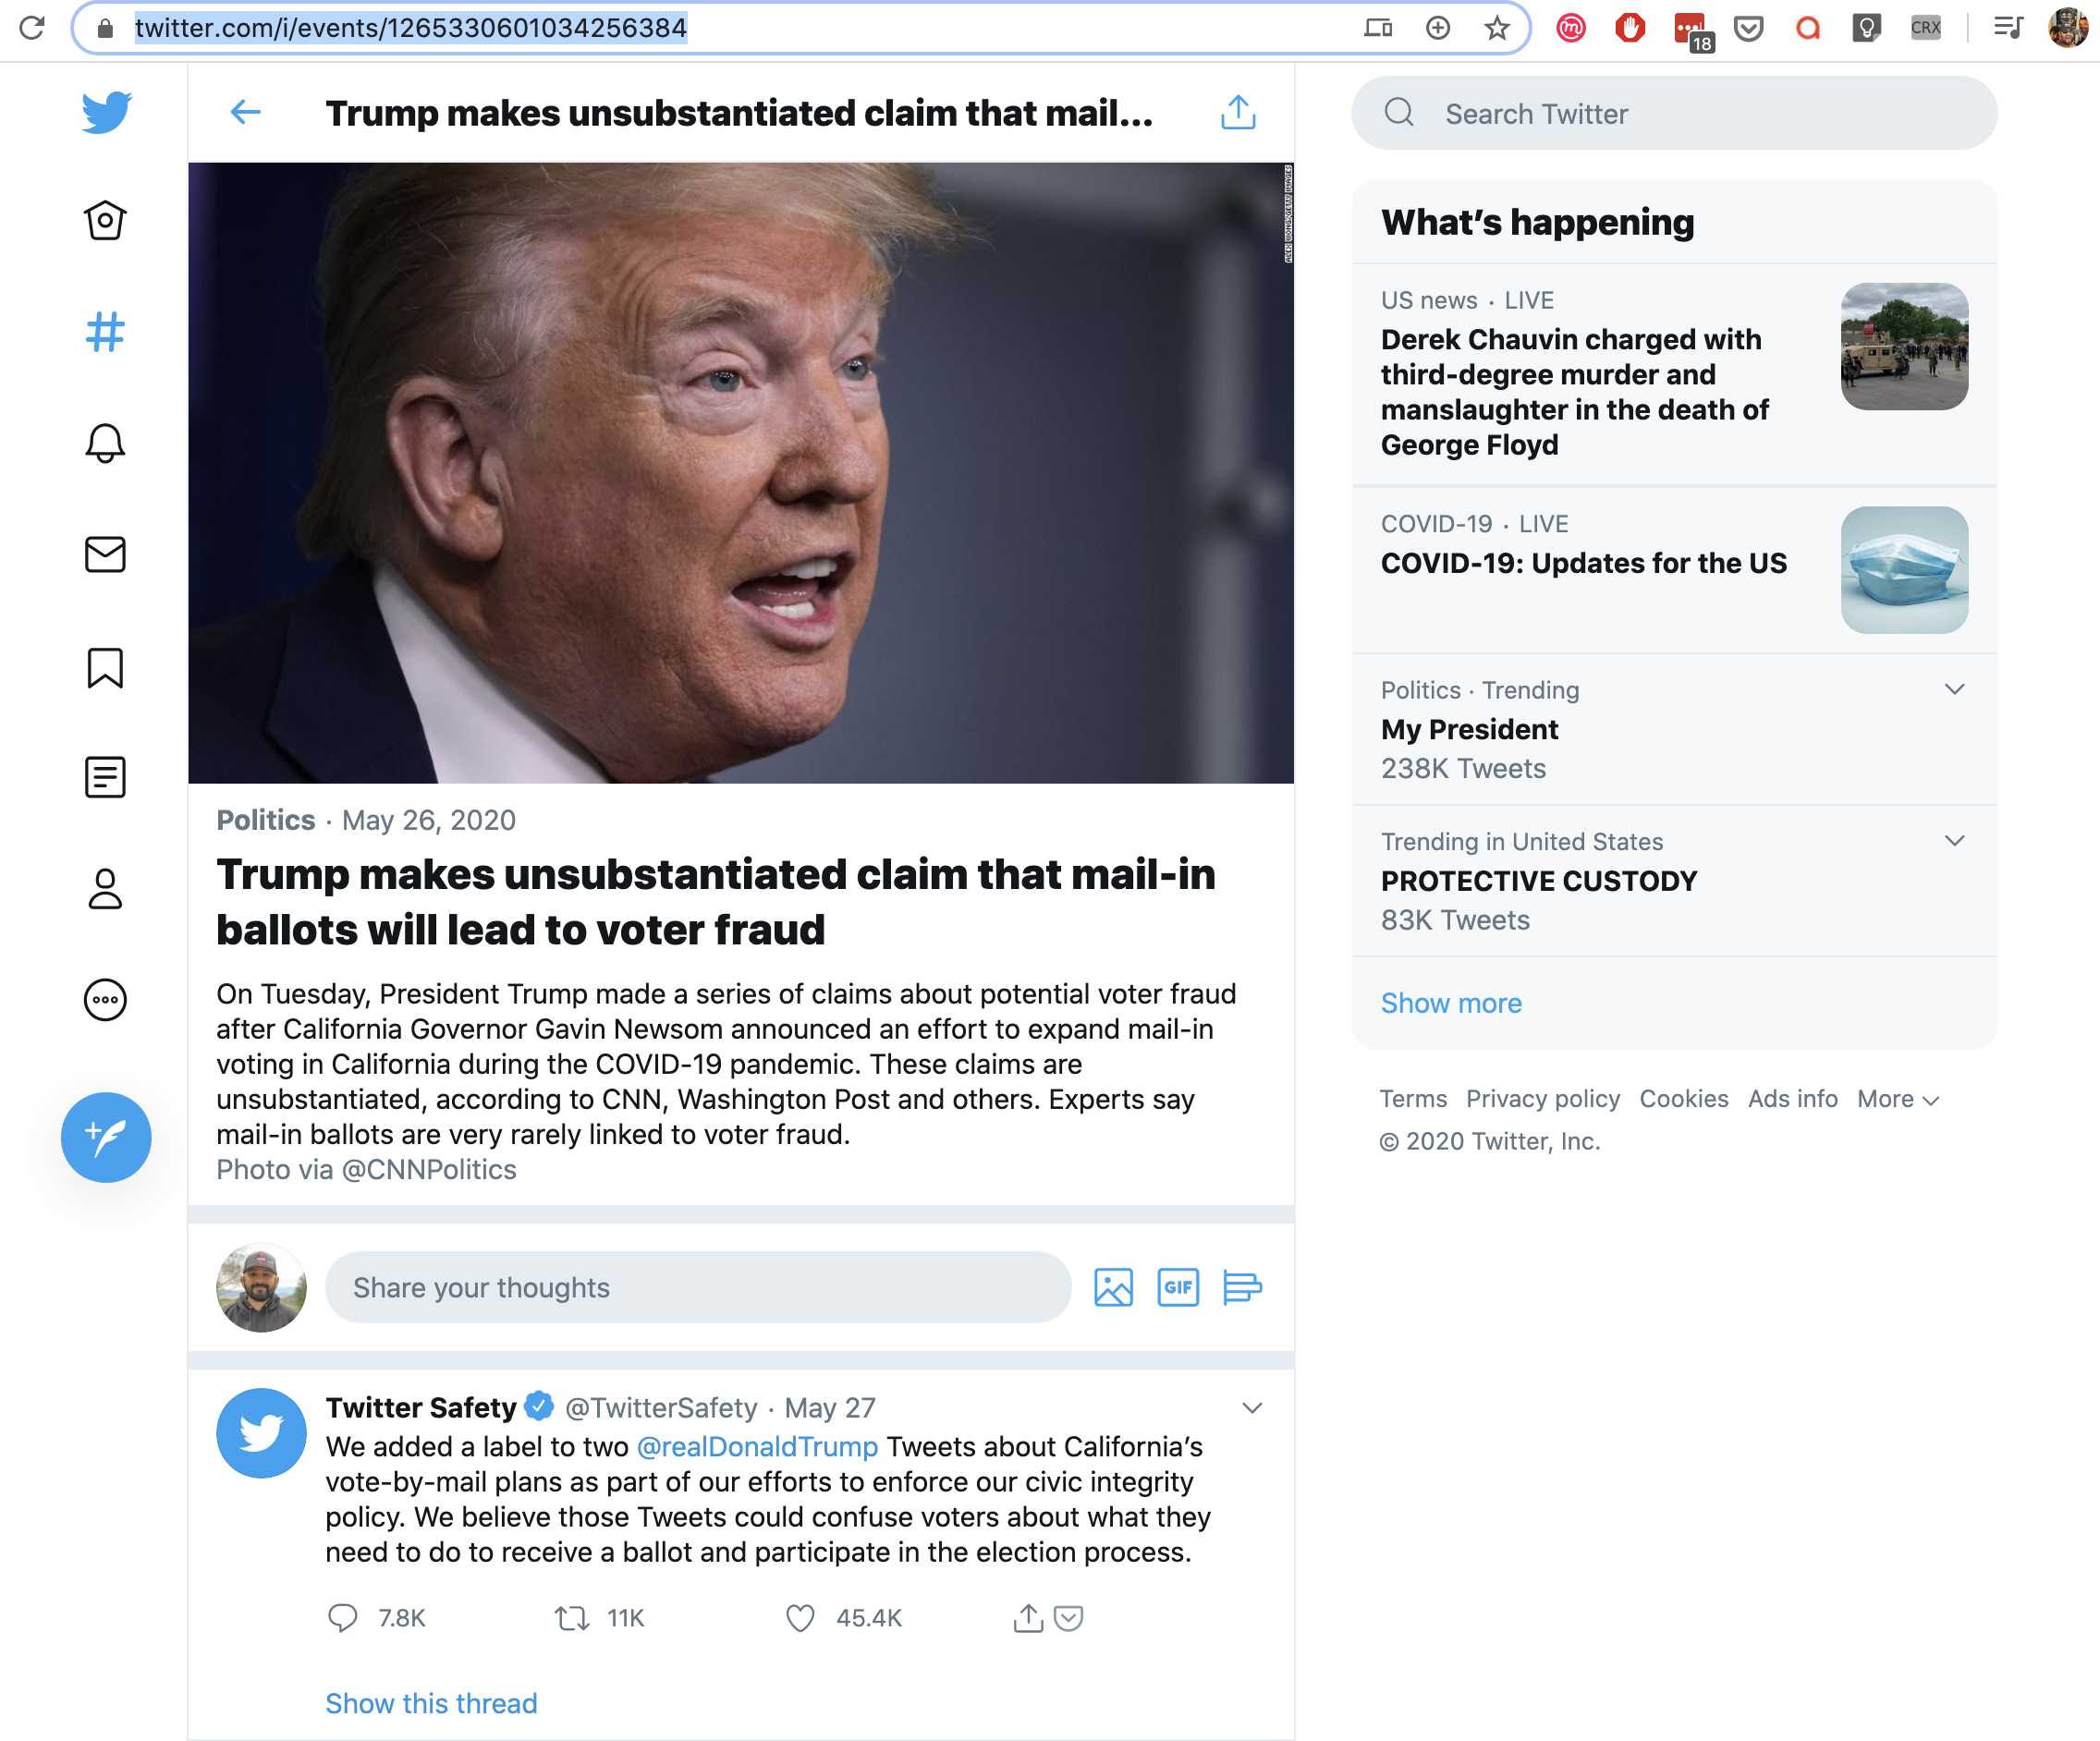
Task: Open Bookmarks icon in sidebar
Action: pos(105,667)
